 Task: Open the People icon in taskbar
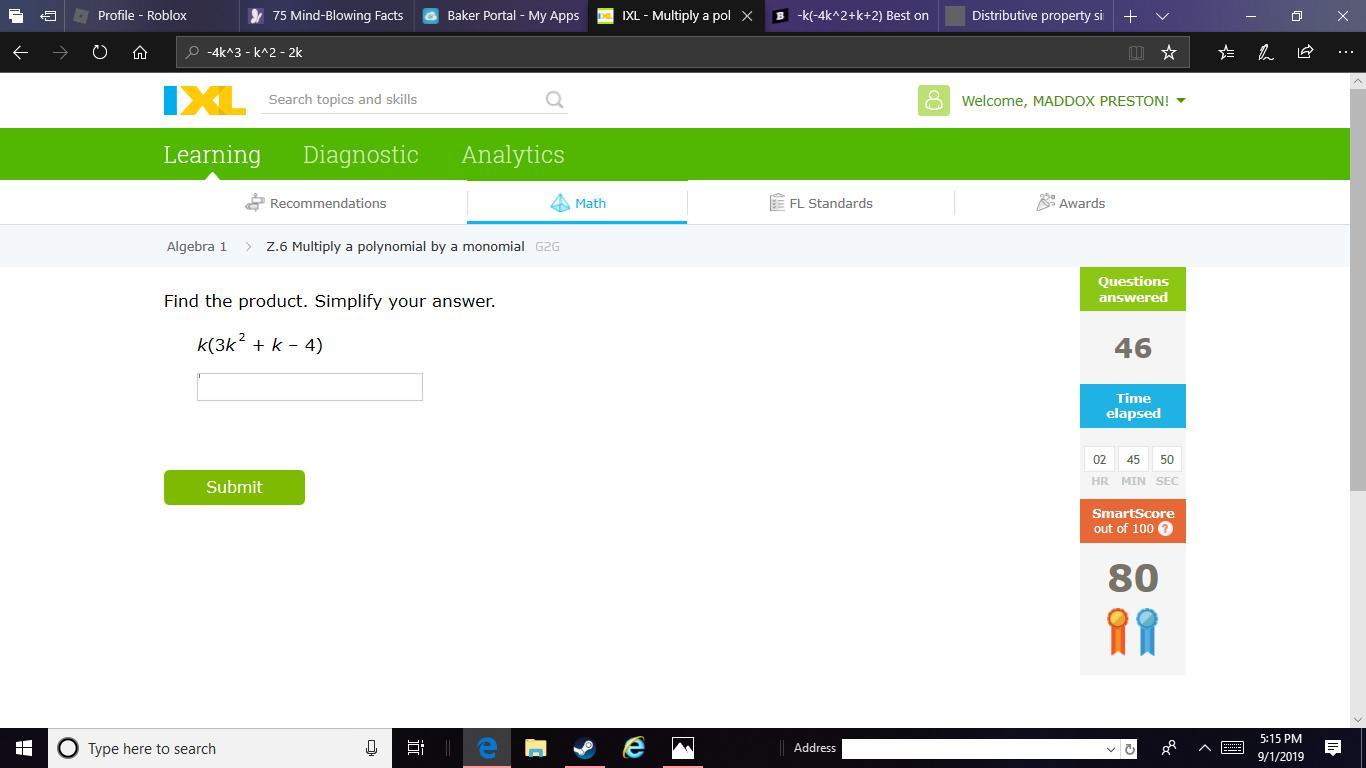[1168, 748]
